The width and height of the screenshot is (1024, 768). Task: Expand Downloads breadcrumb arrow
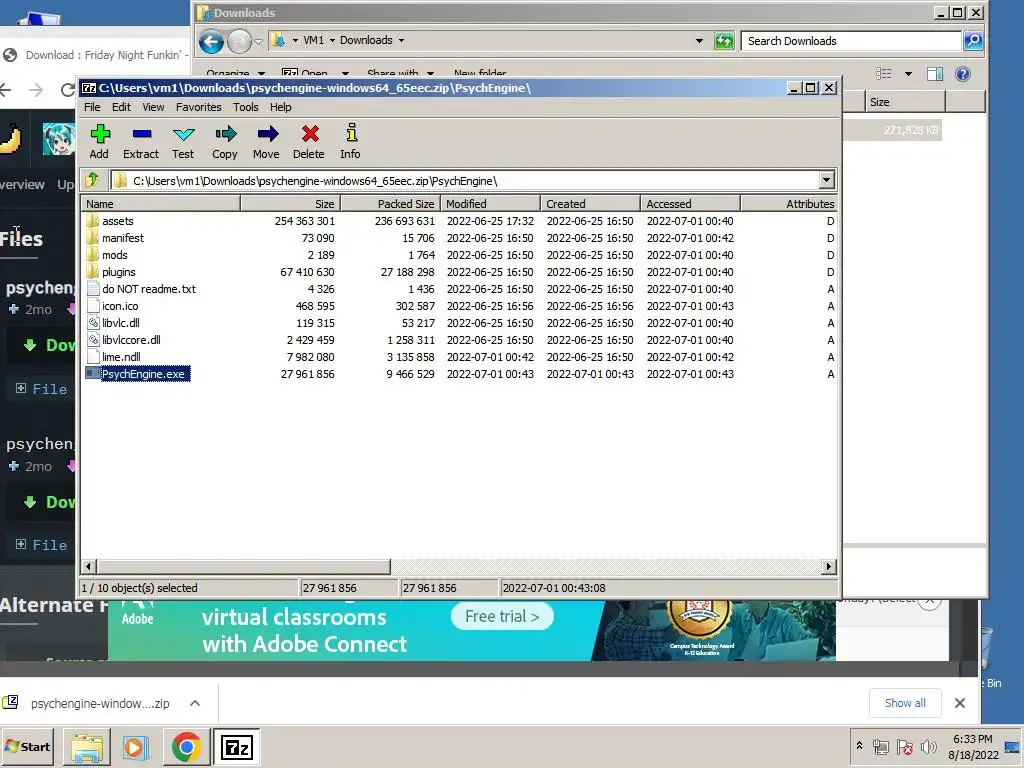click(401, 40)
